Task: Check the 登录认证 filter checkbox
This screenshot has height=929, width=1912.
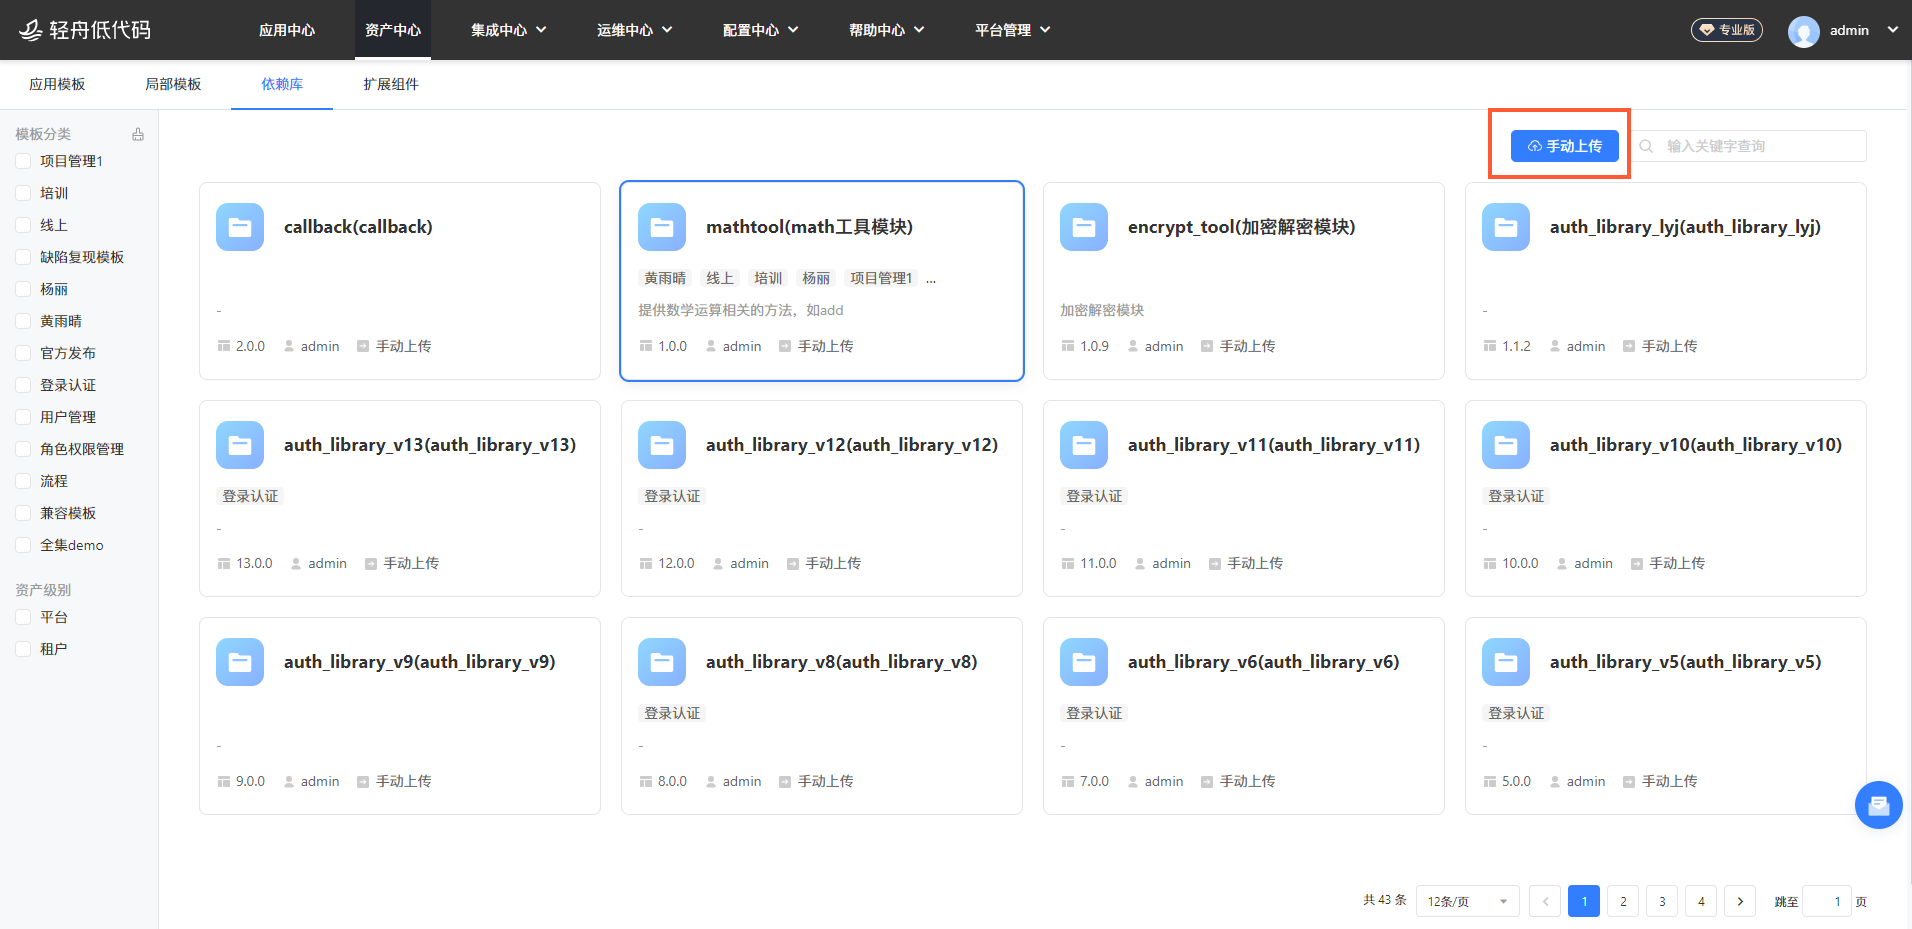Action: coord(23,385)
